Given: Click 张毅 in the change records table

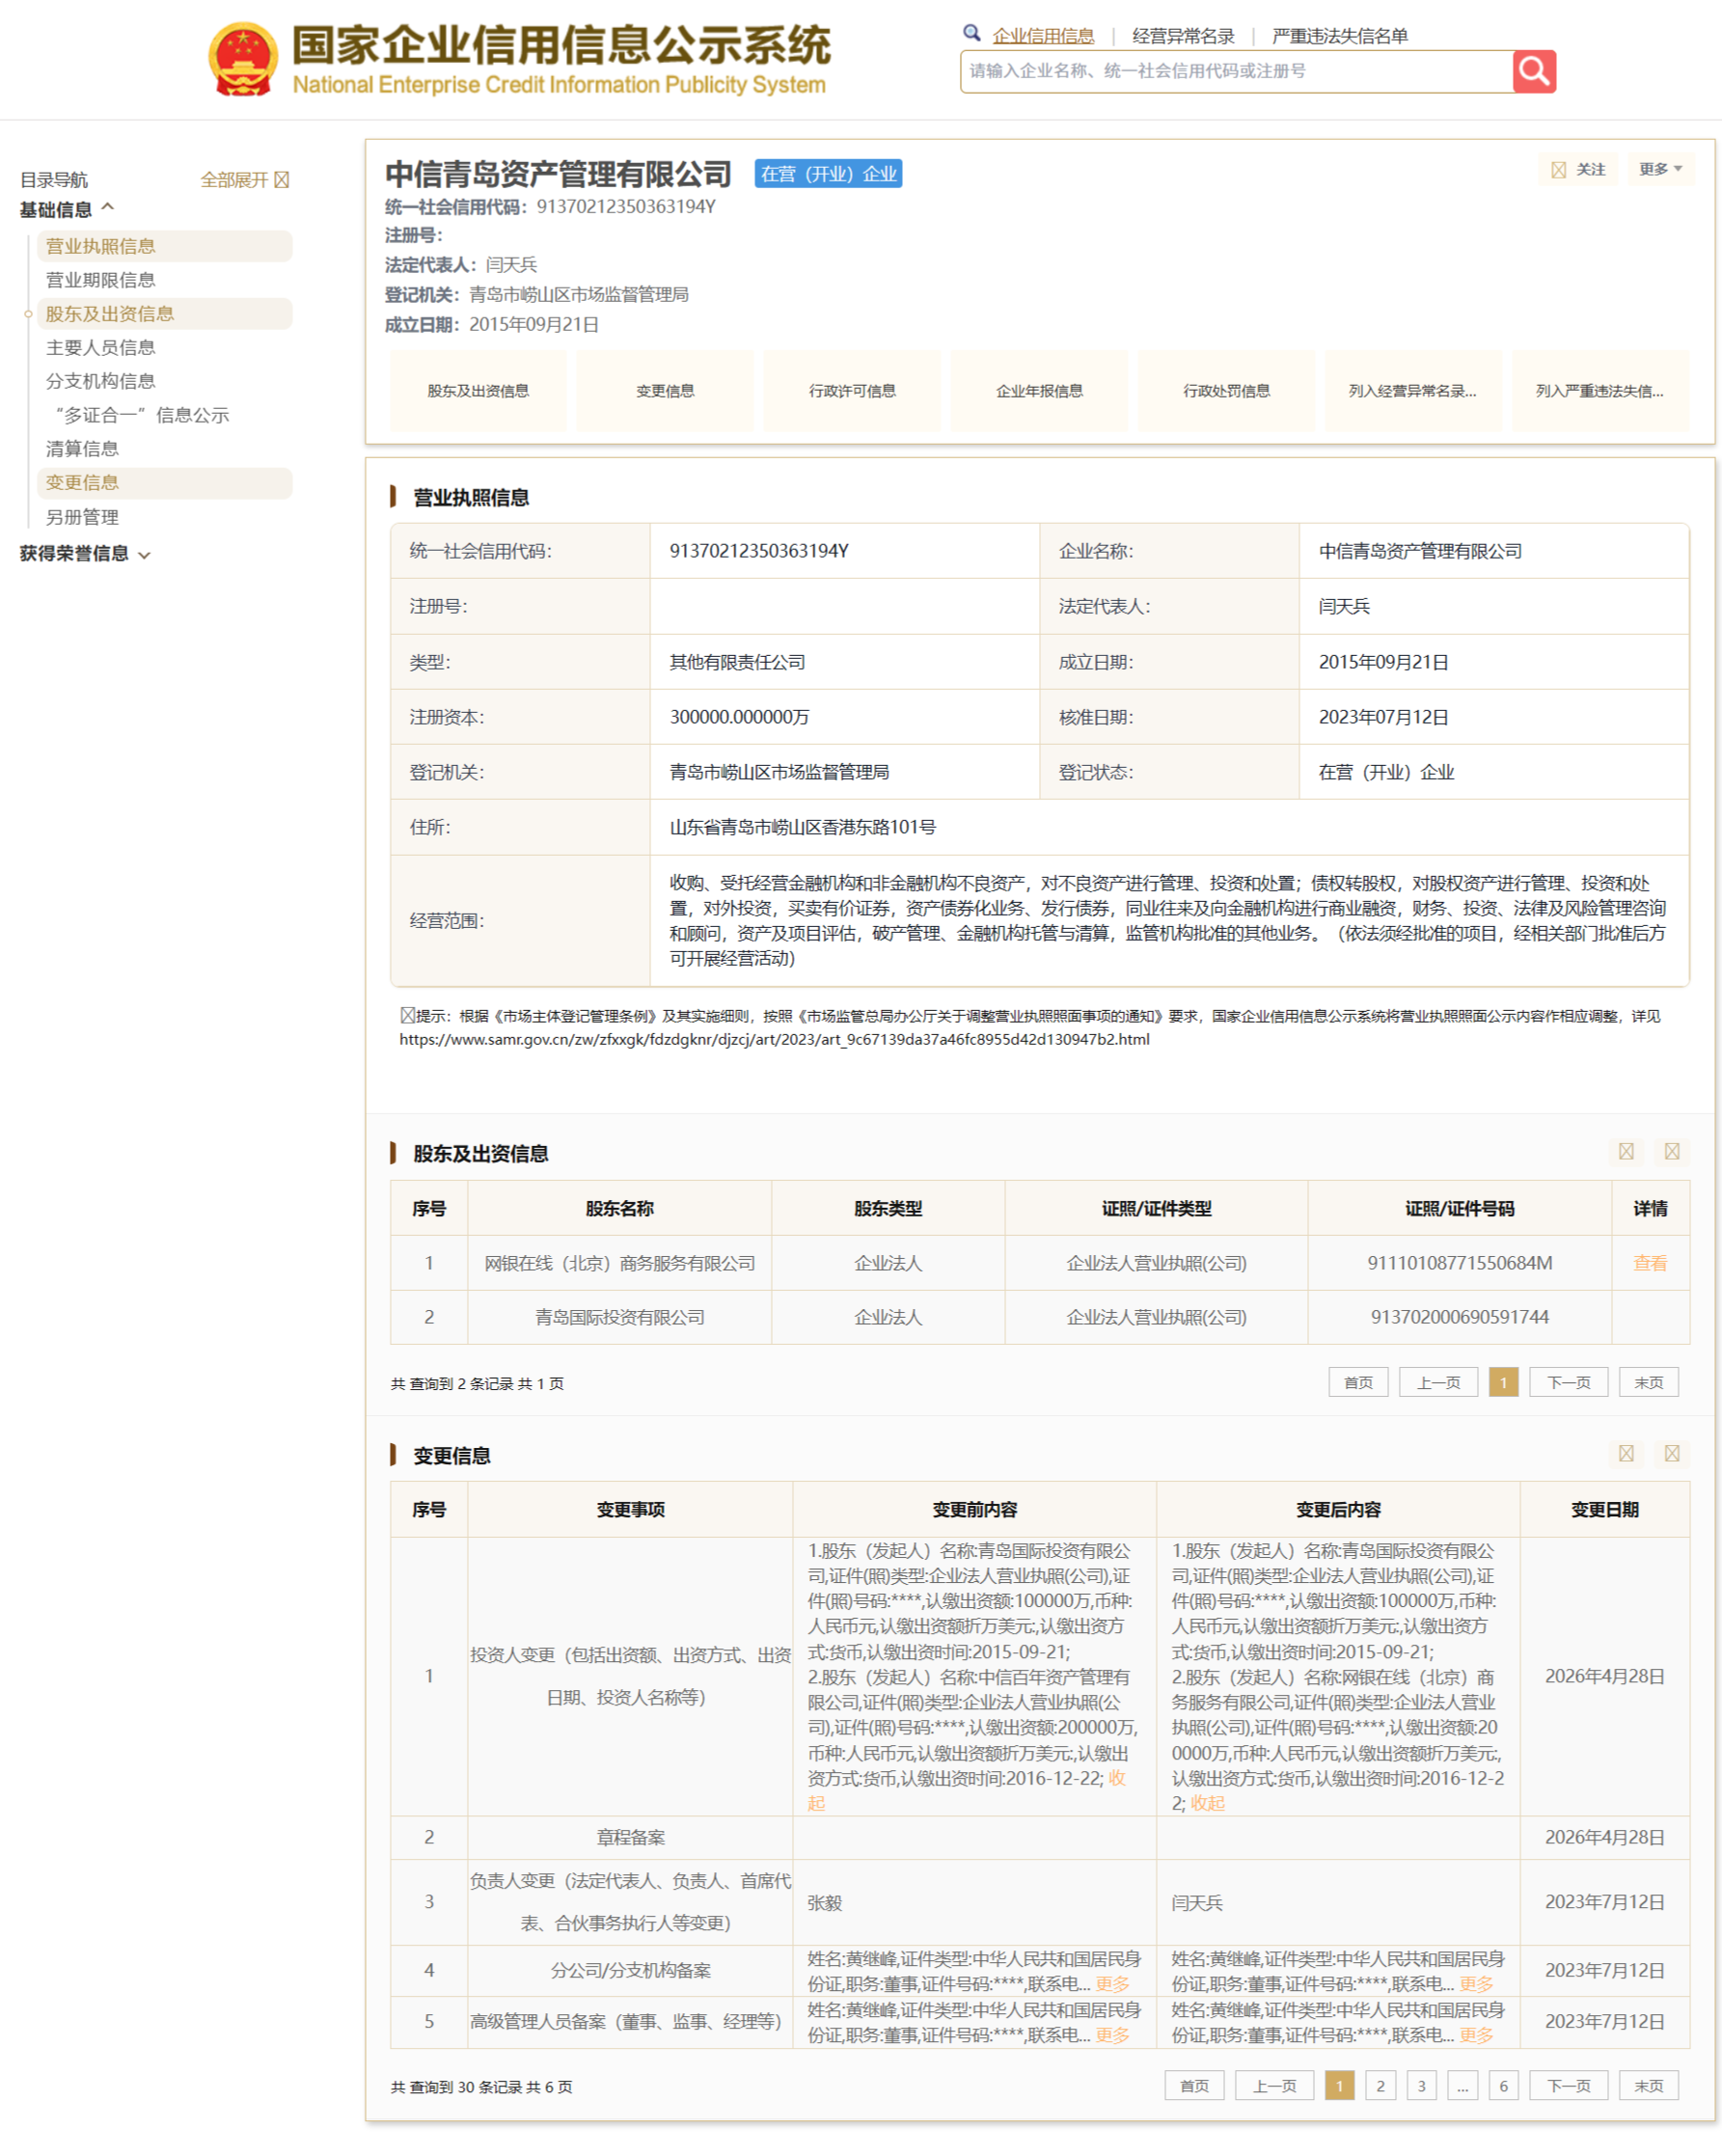Looking at the screenshot, I should pyautogui.click(x=825, y=1902).
